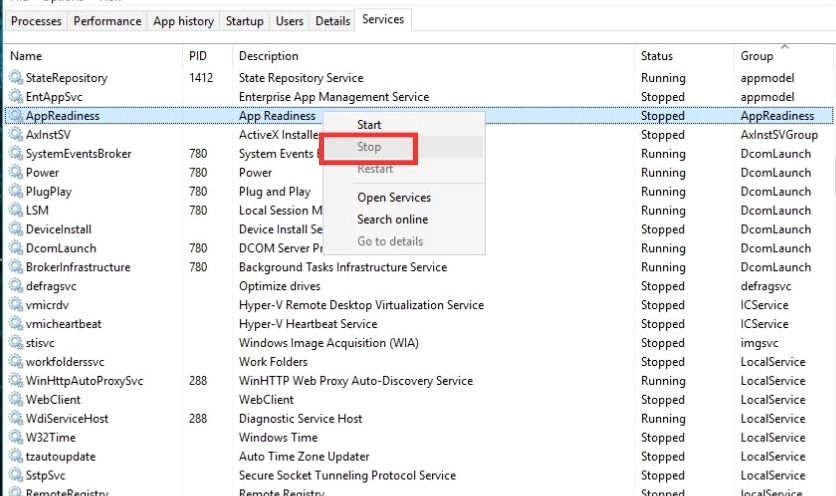The width and height of the screenshot is (836, 496).
Task: Click 'Optimize drives' description
Action: [279, 286]
